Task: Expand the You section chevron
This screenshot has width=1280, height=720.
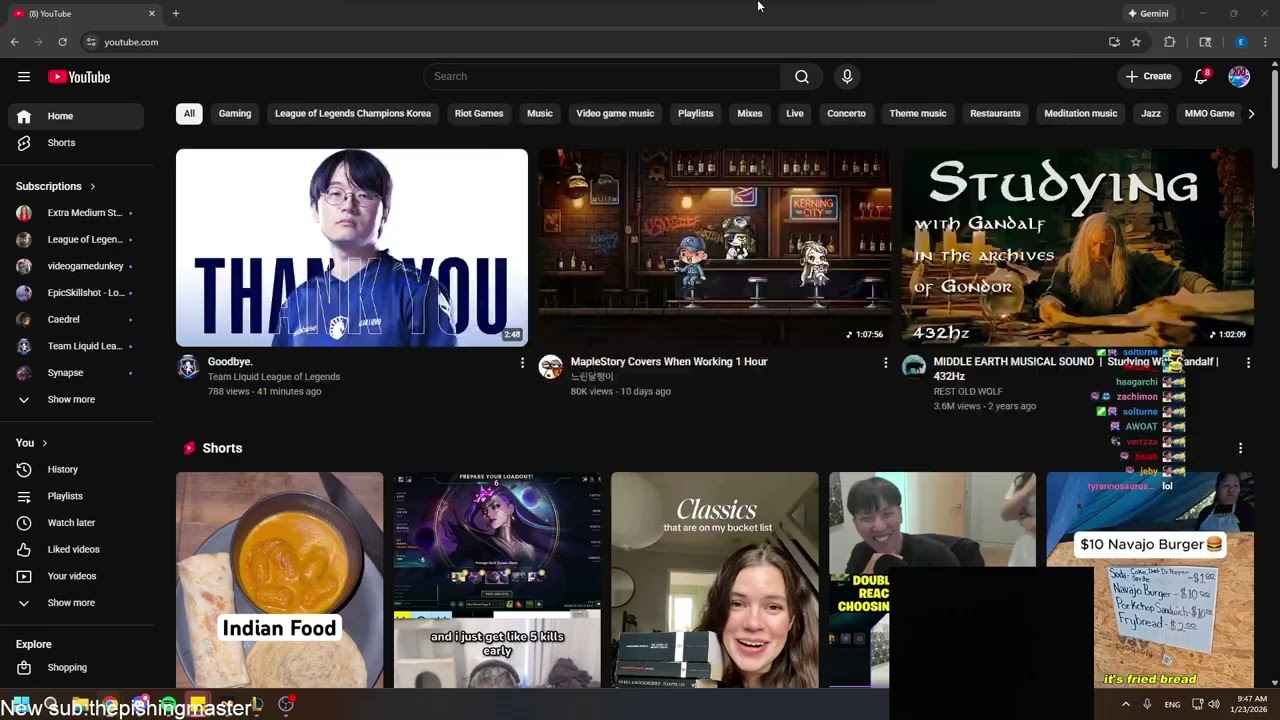Action: coord(44,443)
